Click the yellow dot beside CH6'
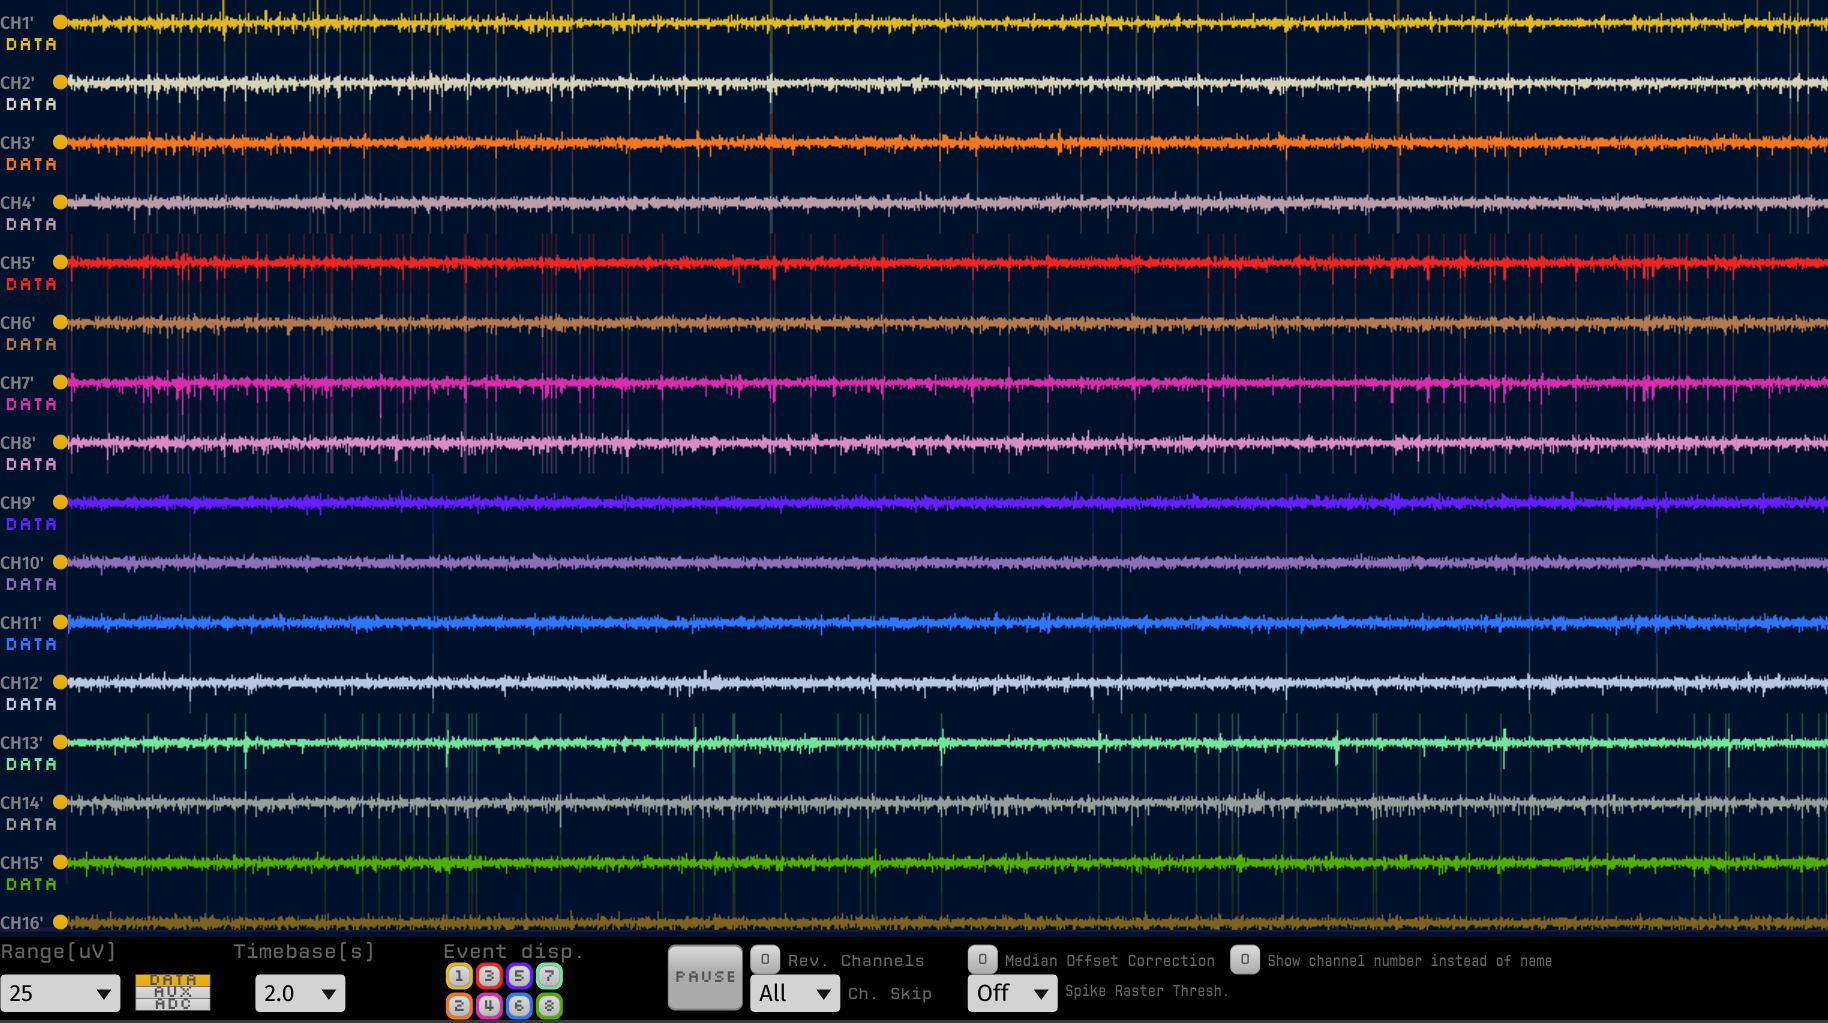This screenshot has height=1023, width=1828. click(60, 322)
